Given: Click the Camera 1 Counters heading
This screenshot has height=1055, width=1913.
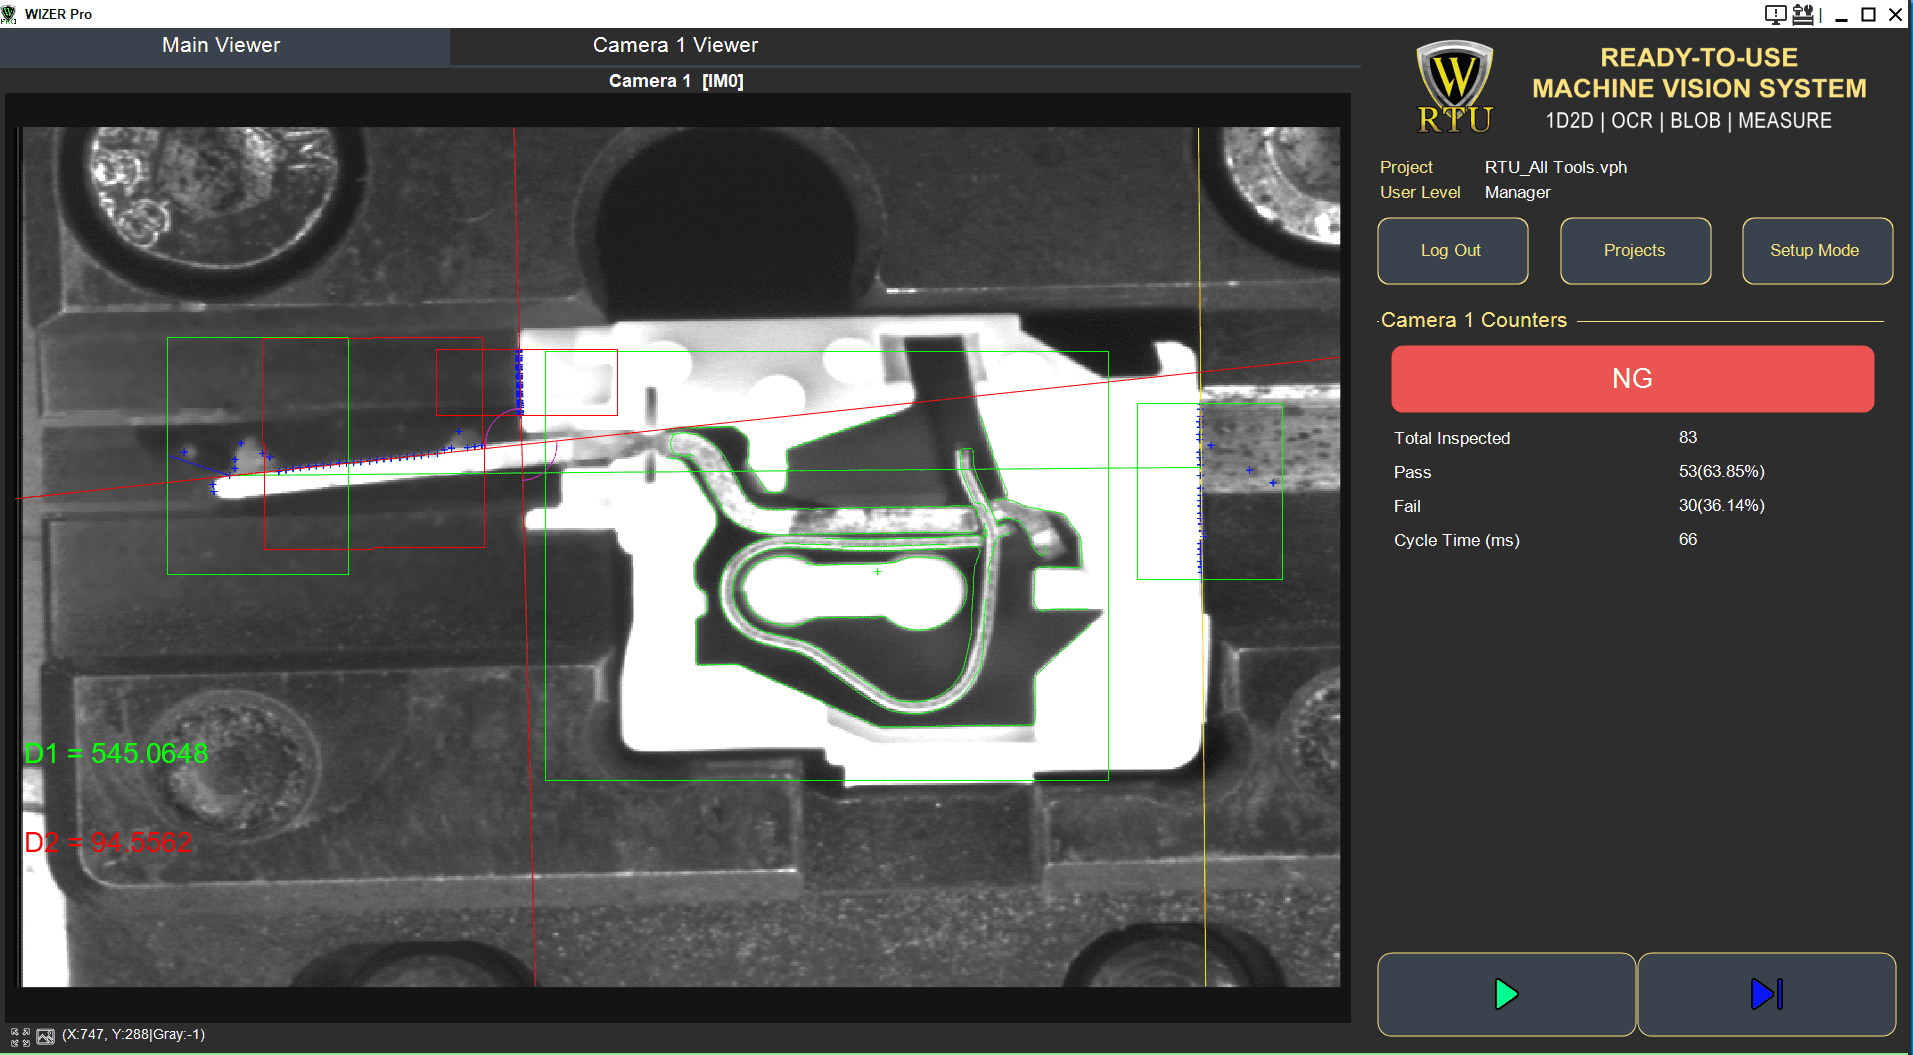Looking at the screenshot, I should point(1473,320).
